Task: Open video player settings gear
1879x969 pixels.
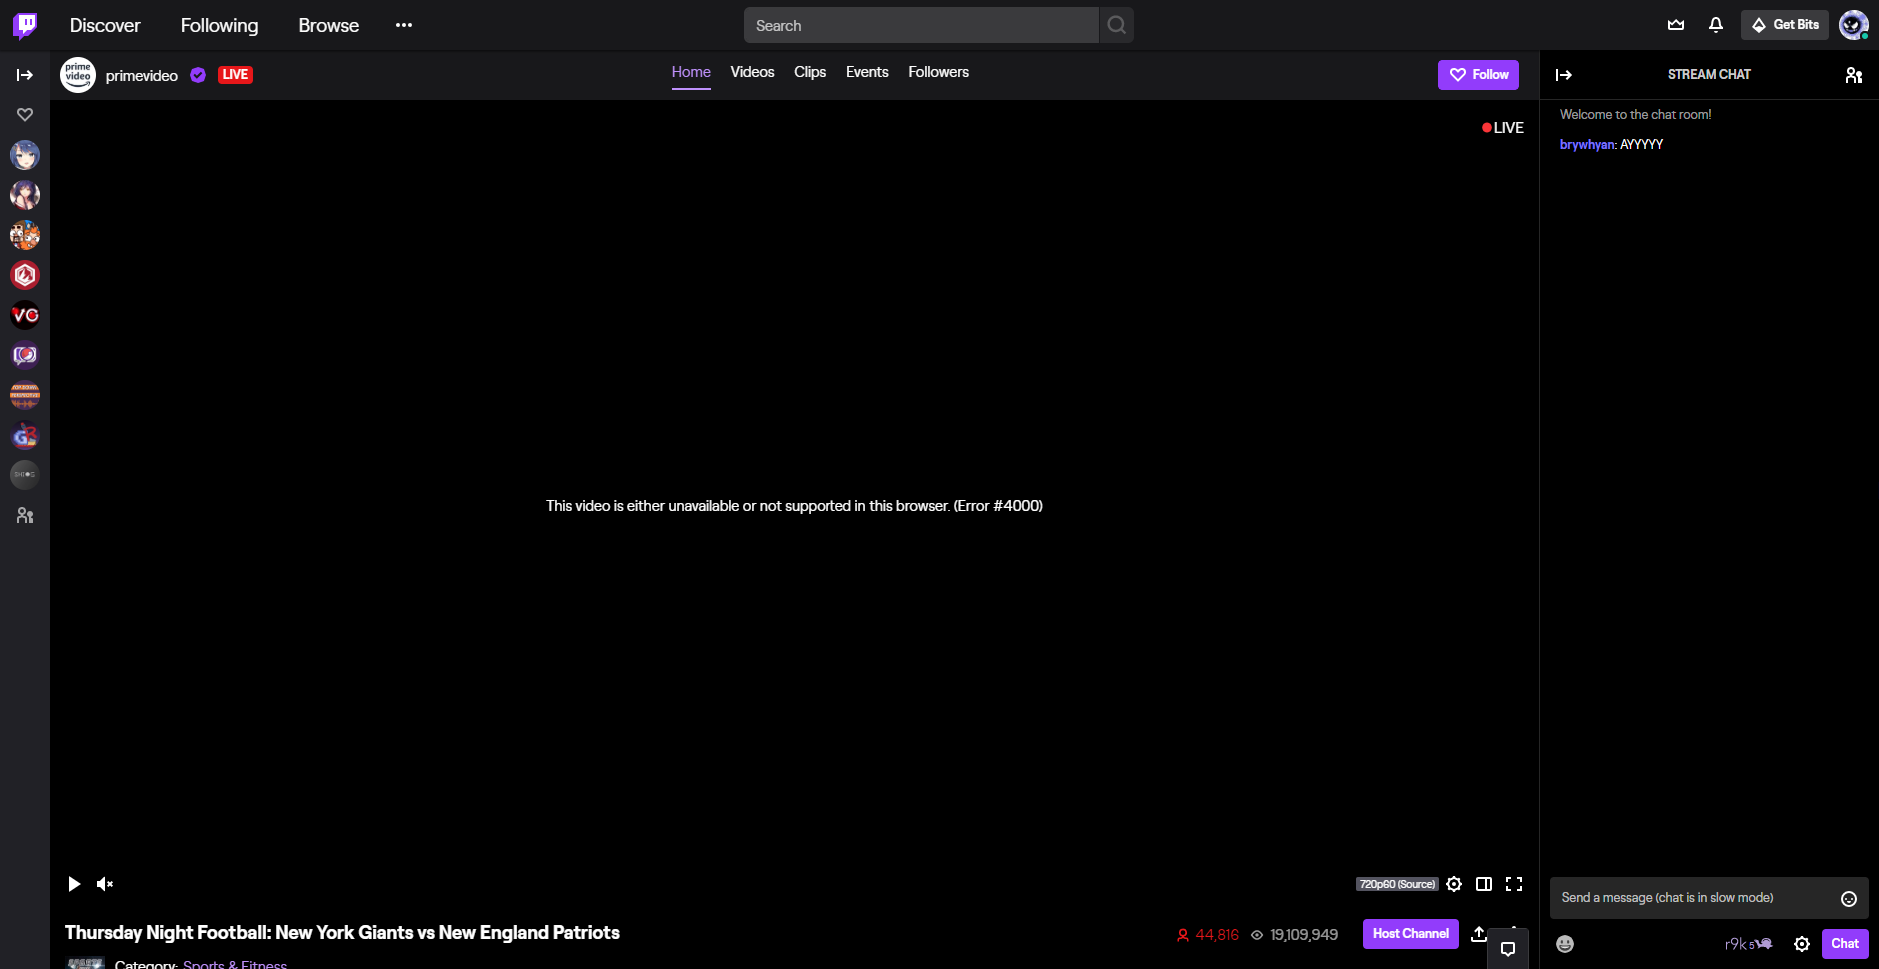Action: [1454, 884]
